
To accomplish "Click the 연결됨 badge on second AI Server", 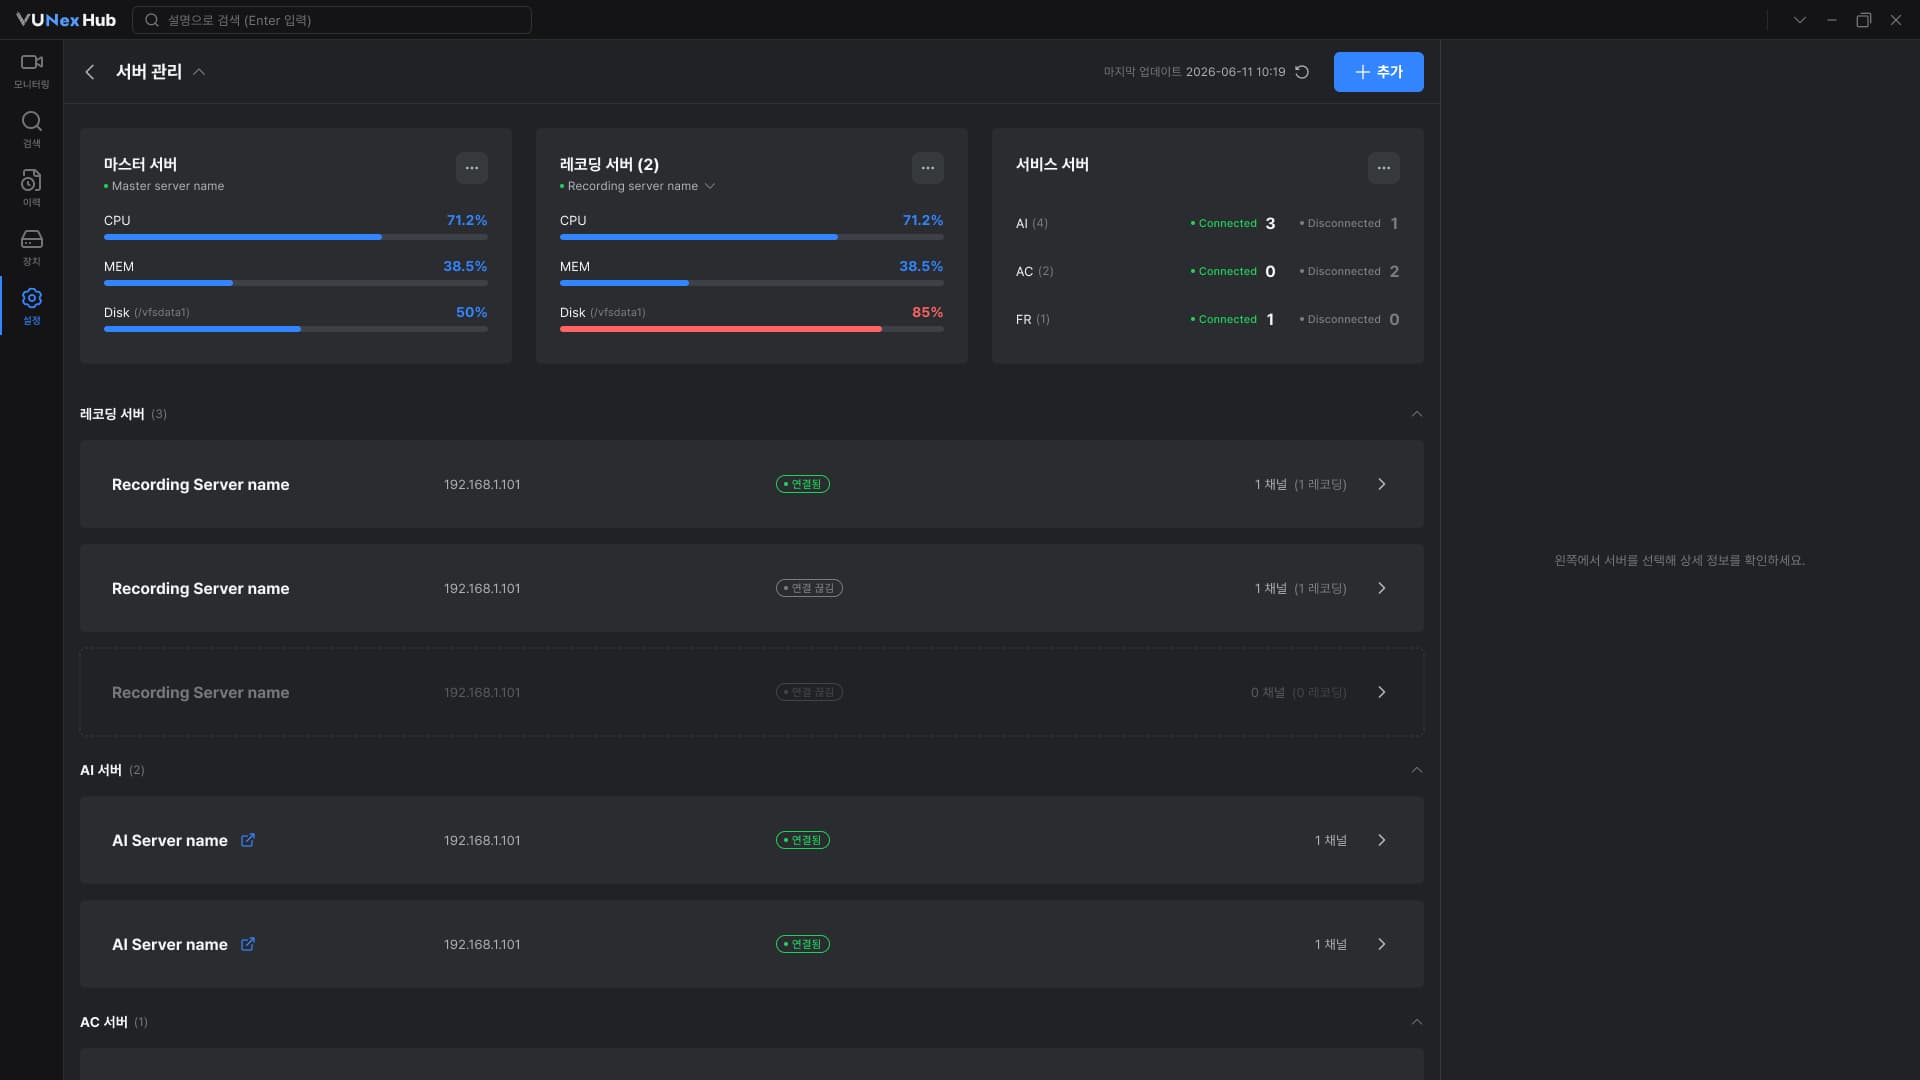I will coord(803,944).
